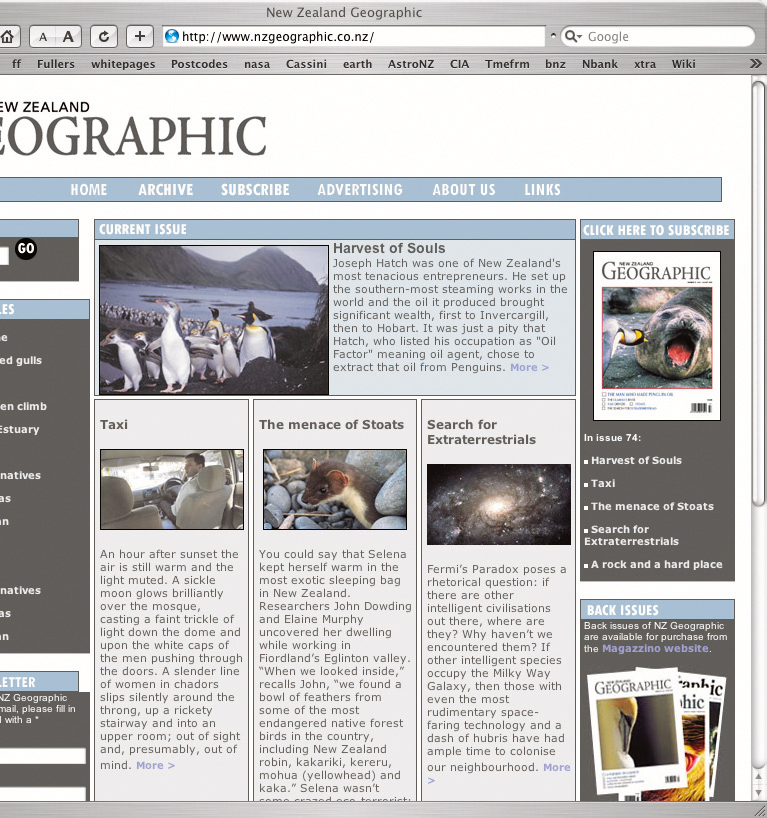Select ADVERTISING in the site navigation bar
Screen dimensions: 767x818
[x=360, y=190]
